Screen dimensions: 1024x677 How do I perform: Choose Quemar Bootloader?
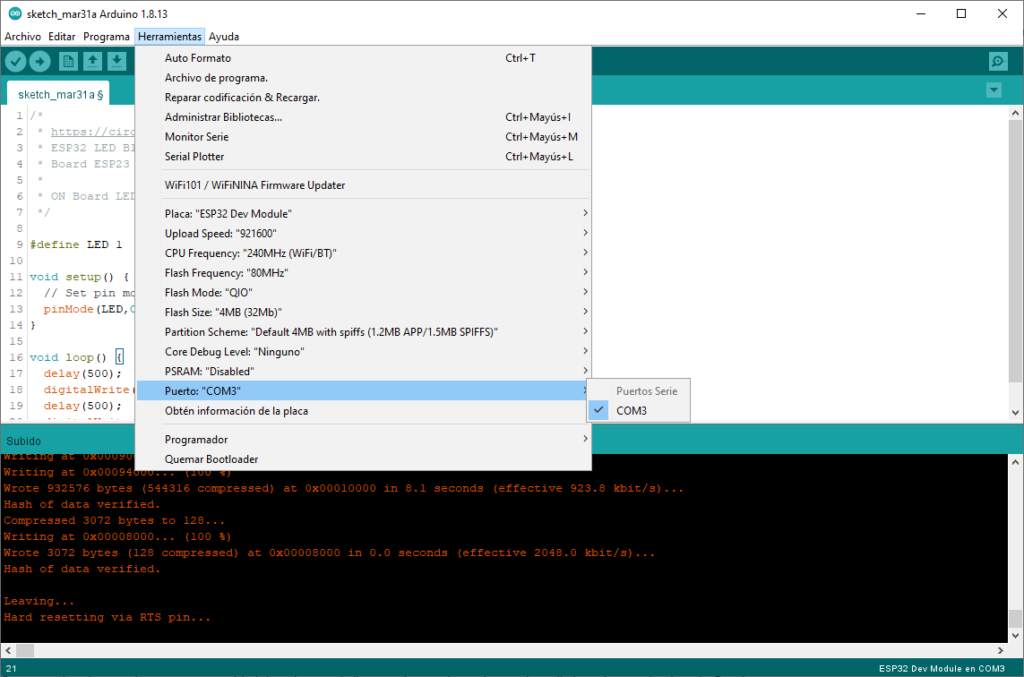coord(364,459)
